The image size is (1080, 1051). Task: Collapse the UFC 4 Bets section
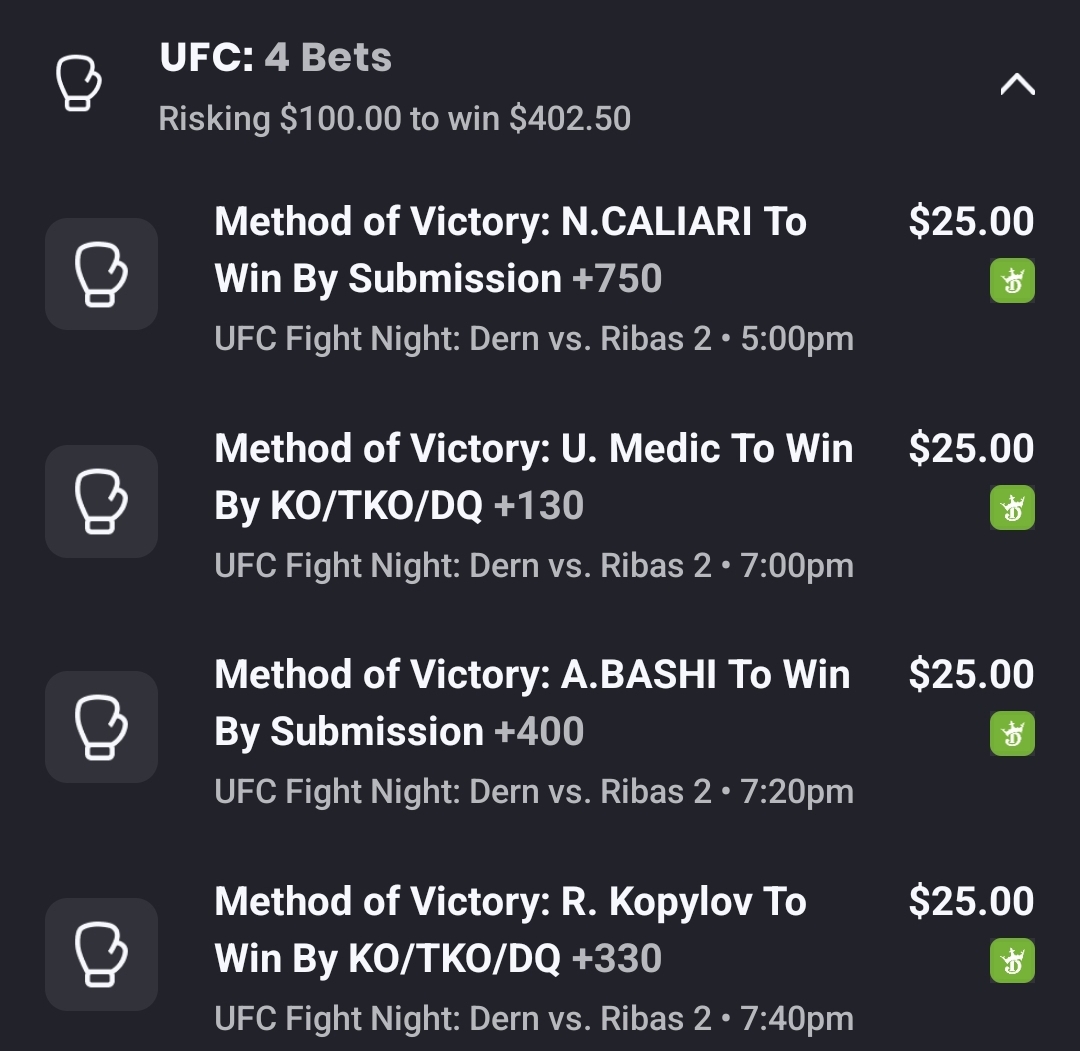point(1017,85)
